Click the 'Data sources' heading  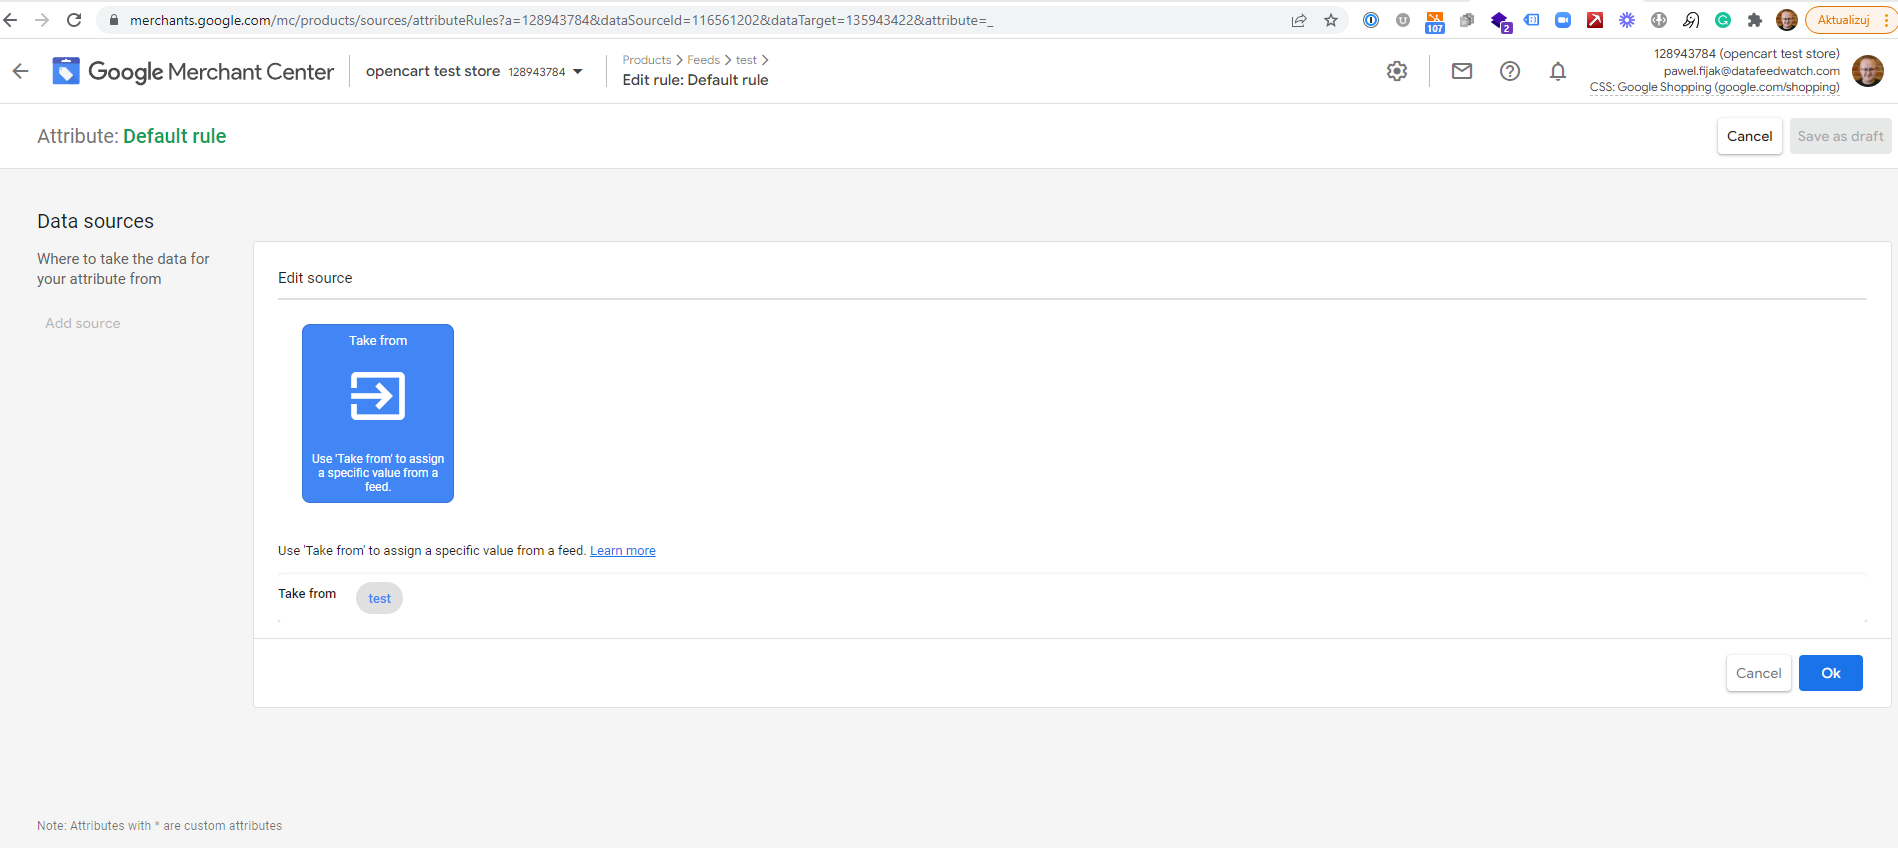[x=96, y=221]
